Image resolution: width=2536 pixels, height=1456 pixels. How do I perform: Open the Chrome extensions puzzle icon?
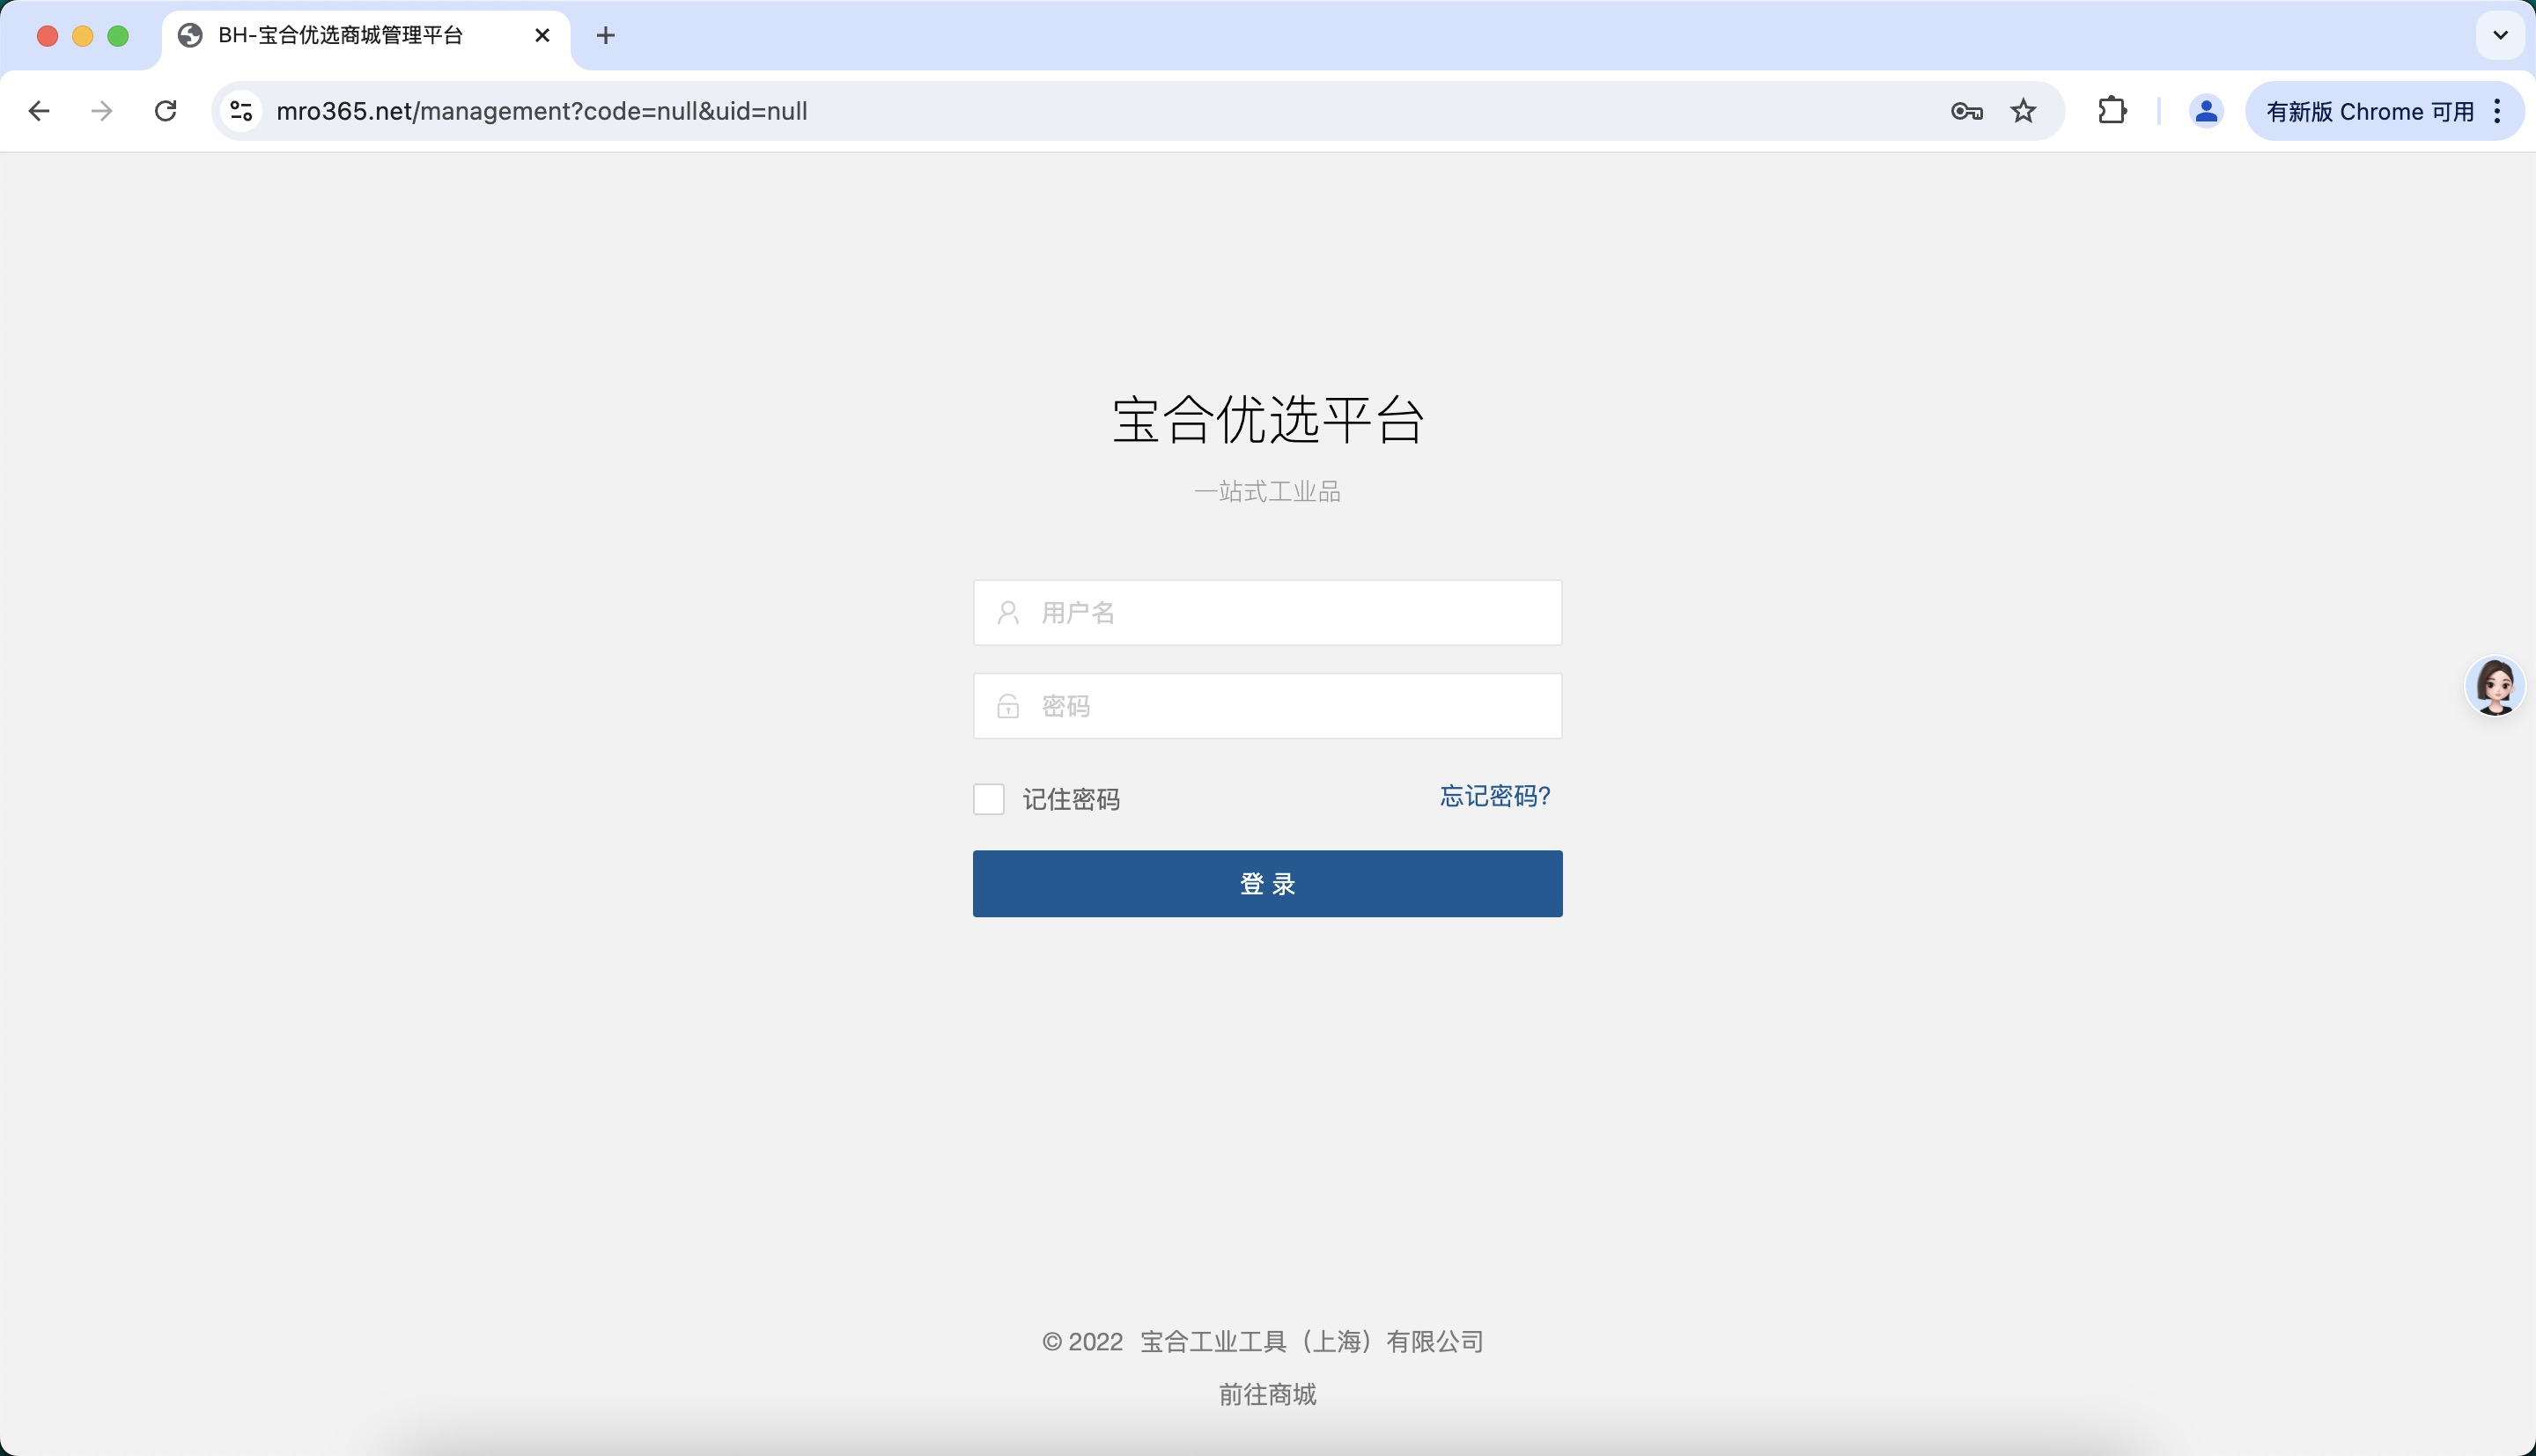(2112, 111)
